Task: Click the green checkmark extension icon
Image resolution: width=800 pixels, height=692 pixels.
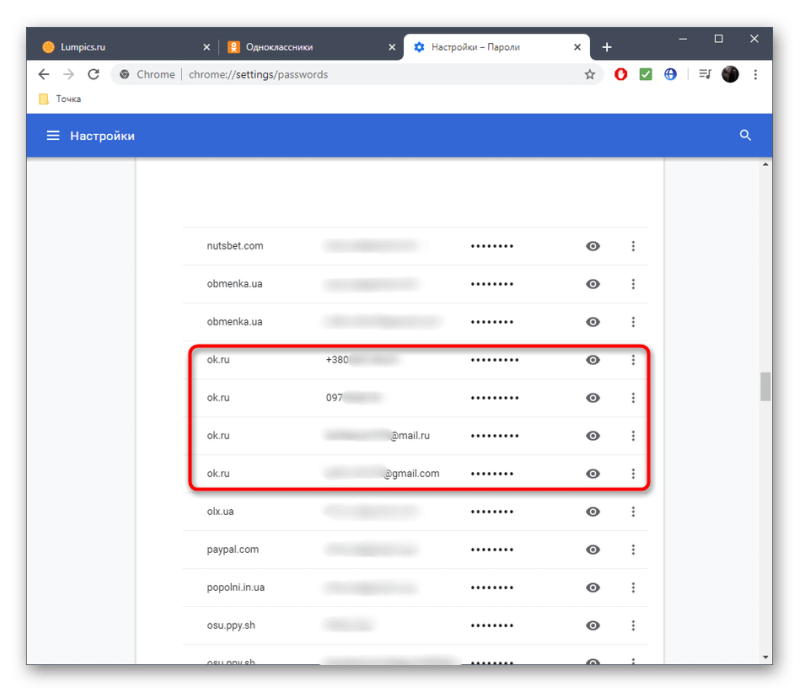Action: pos(645,75)
